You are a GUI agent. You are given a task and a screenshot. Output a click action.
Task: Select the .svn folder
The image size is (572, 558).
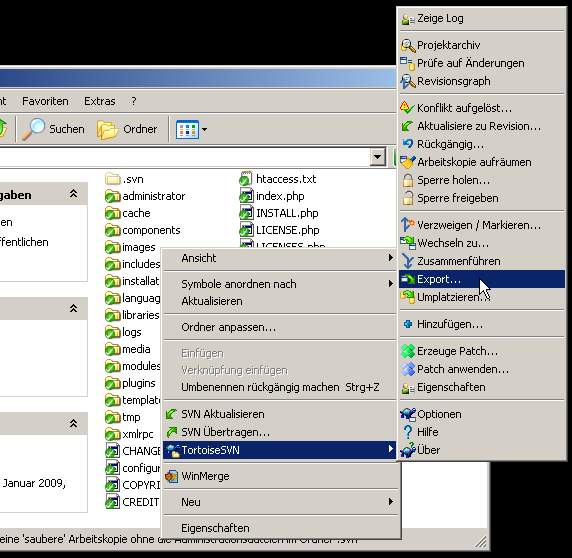pyautogui.click(x=124, y=179)
